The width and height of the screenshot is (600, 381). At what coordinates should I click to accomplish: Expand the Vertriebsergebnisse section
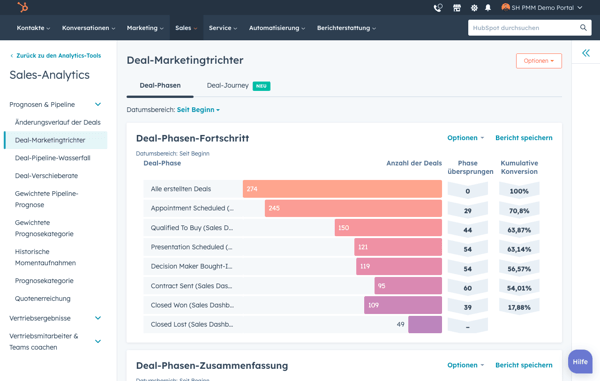[x=98, y=318]
